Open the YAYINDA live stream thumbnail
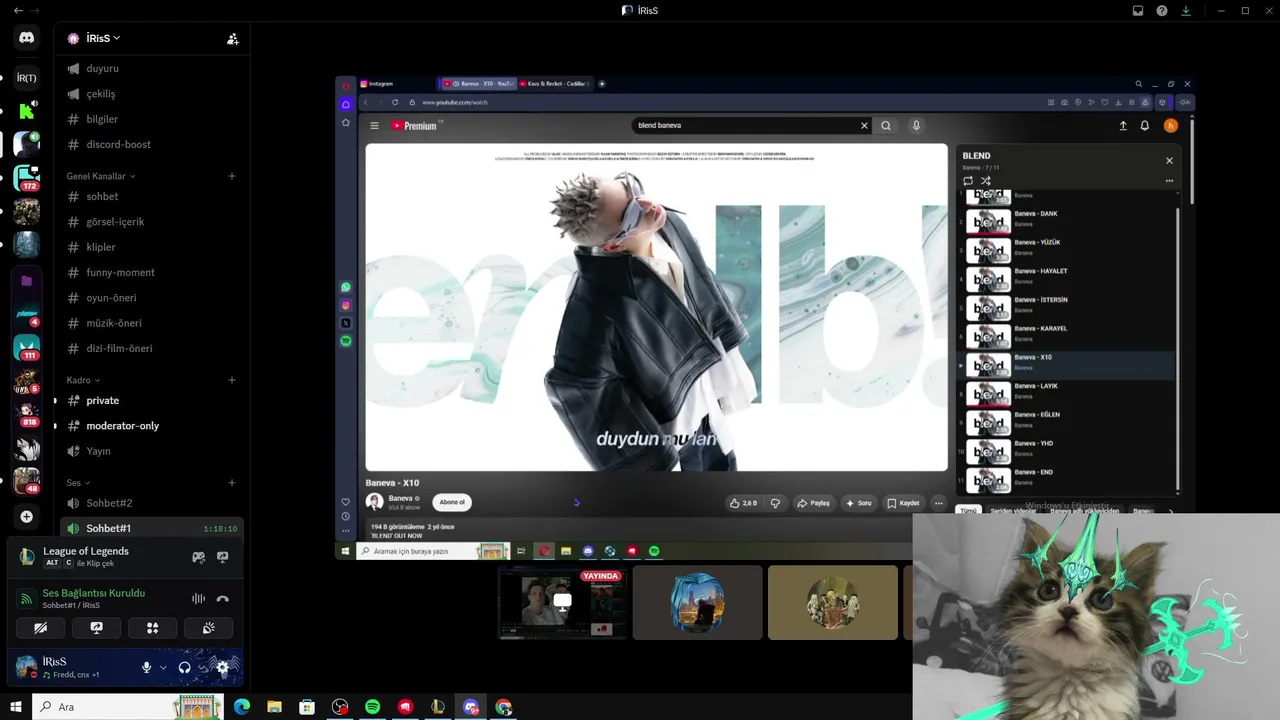Image resolution: width=1280 pixels, height=720 pixels. pyautogui.click(x=563, y=603)
